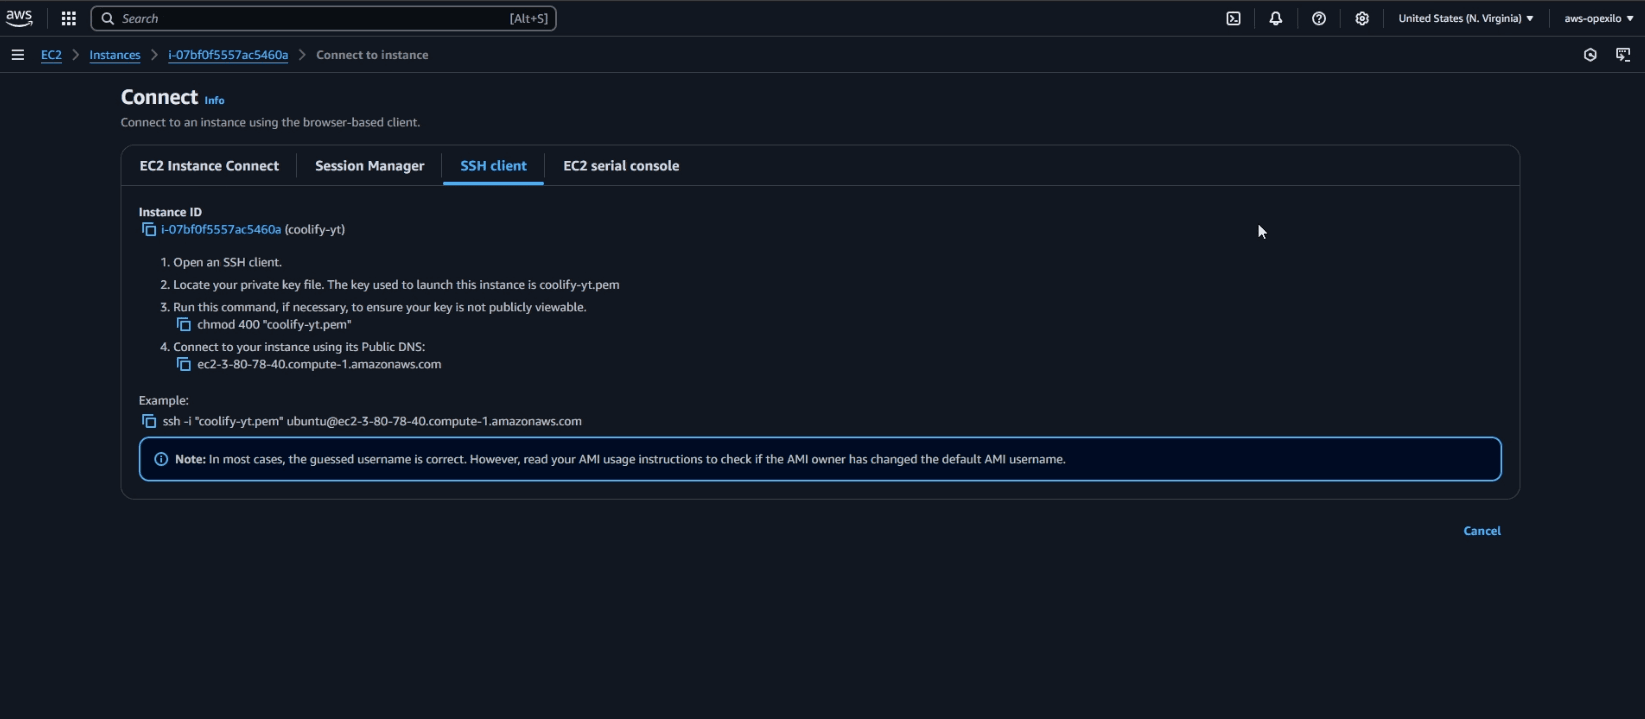Viewport: 1645px width, 719px height.
Task: Click the step text 'Open an SSH client.'
Action: (227, 262)
